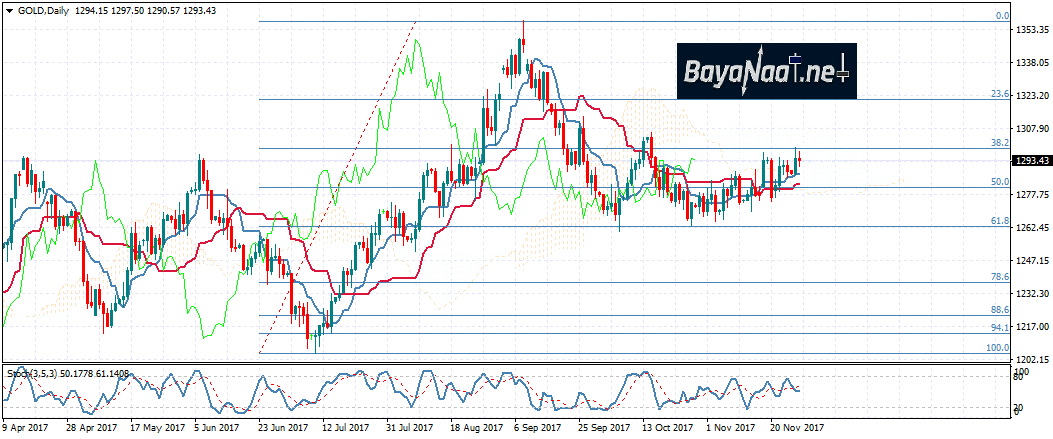This screenshot has width=1053, height=439.
Task: Click the 38.2 Fibonacci retracement label
Action: coord(998,143)
